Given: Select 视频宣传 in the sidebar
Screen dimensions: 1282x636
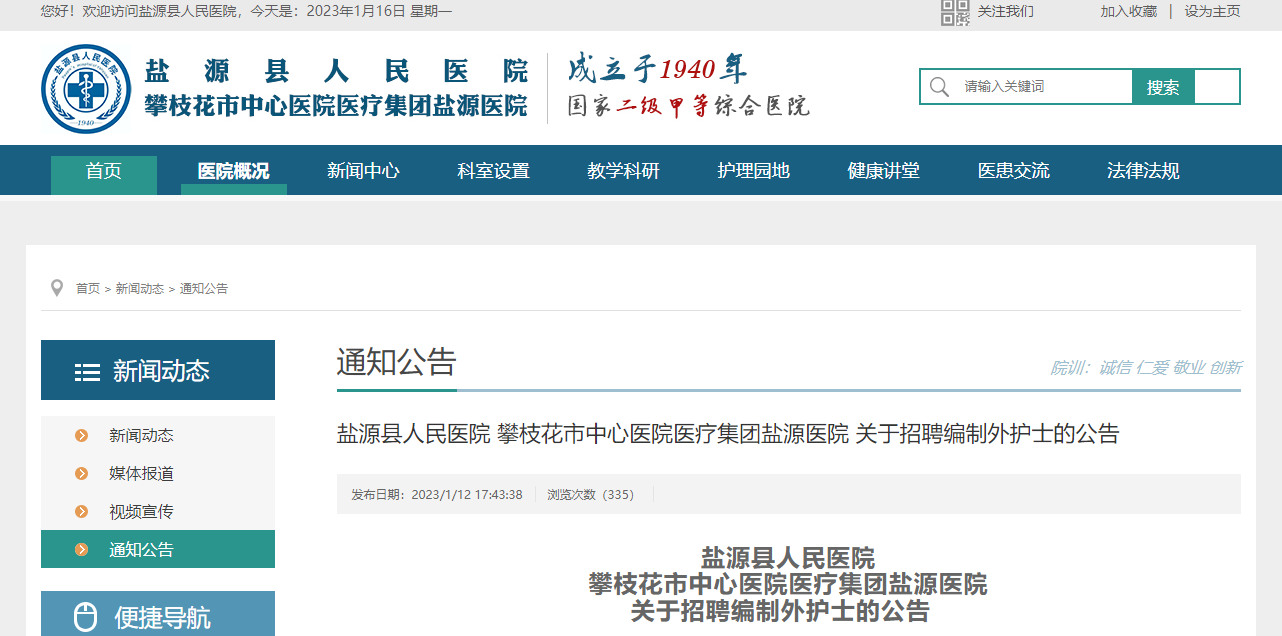Looking at the screenshot, I should coord(158,511).
